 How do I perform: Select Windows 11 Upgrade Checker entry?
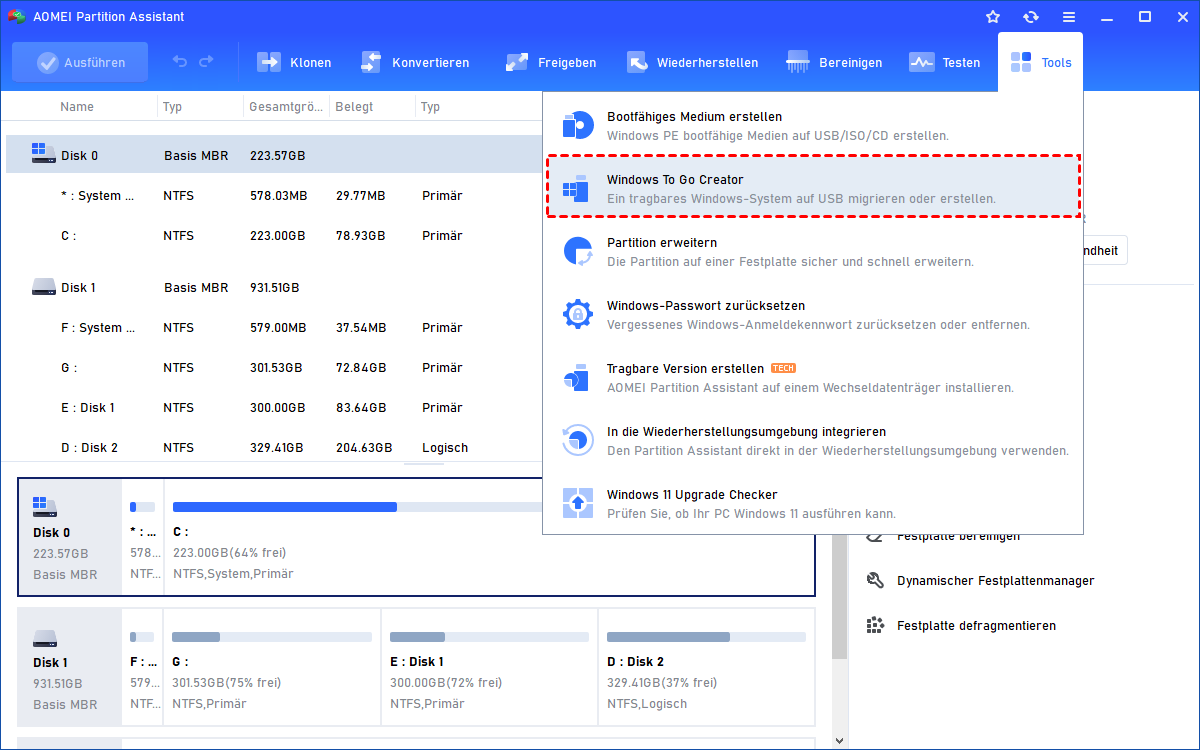tap(813, 504)
